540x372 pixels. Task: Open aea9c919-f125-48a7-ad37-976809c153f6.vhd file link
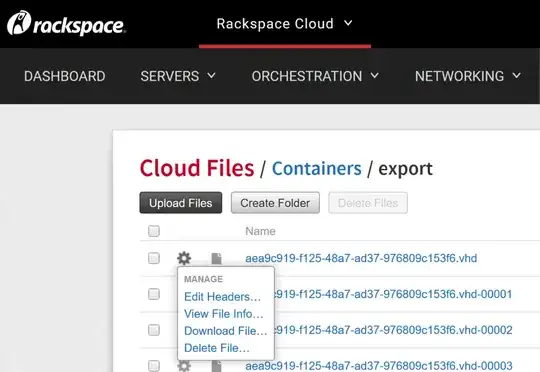pos(361,258)
